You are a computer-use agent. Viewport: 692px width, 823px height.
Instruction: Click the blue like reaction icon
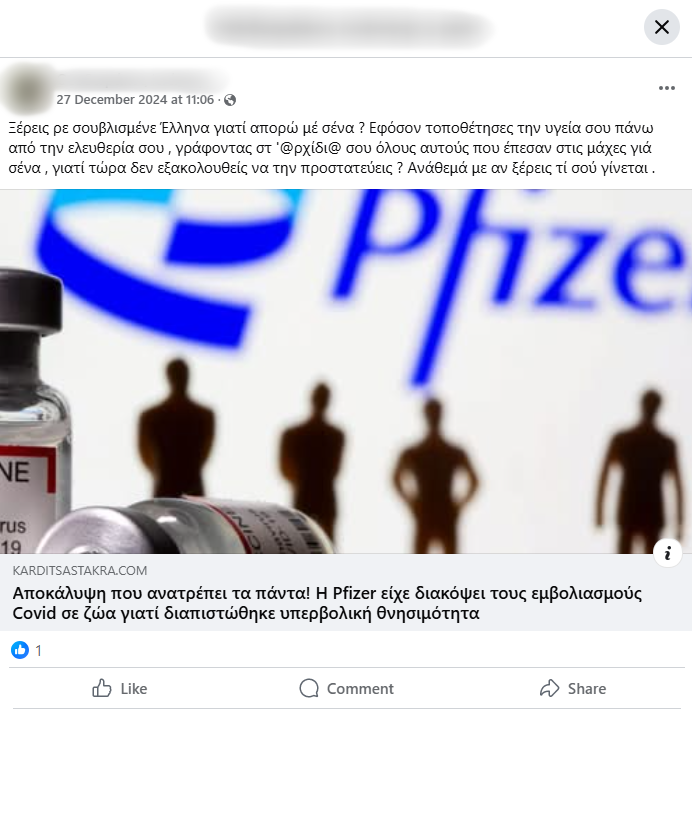point(20,650)
